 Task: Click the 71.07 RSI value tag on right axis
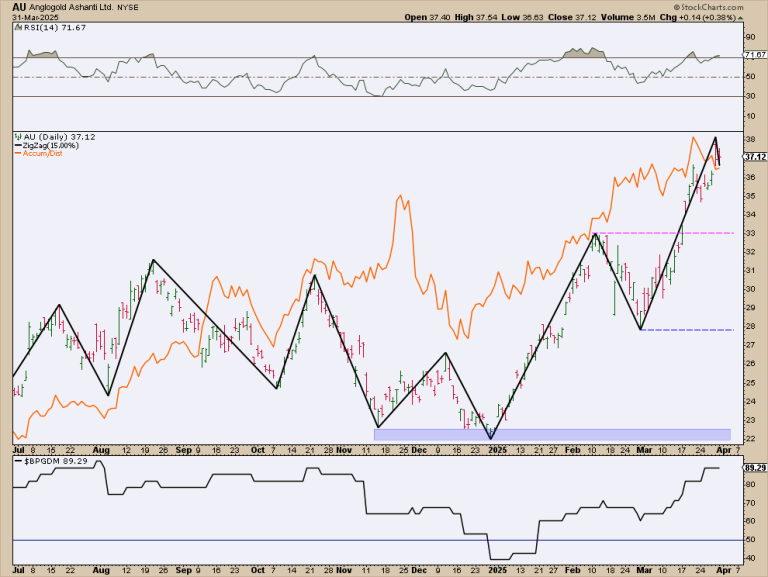[x=755, y=55]
